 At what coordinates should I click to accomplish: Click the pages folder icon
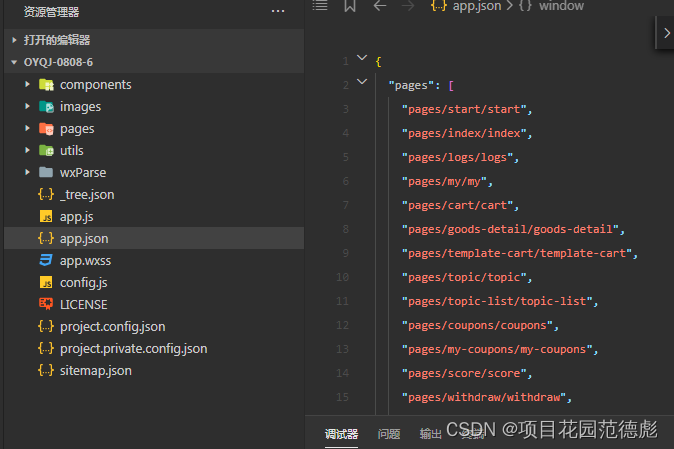coord(46,128)
